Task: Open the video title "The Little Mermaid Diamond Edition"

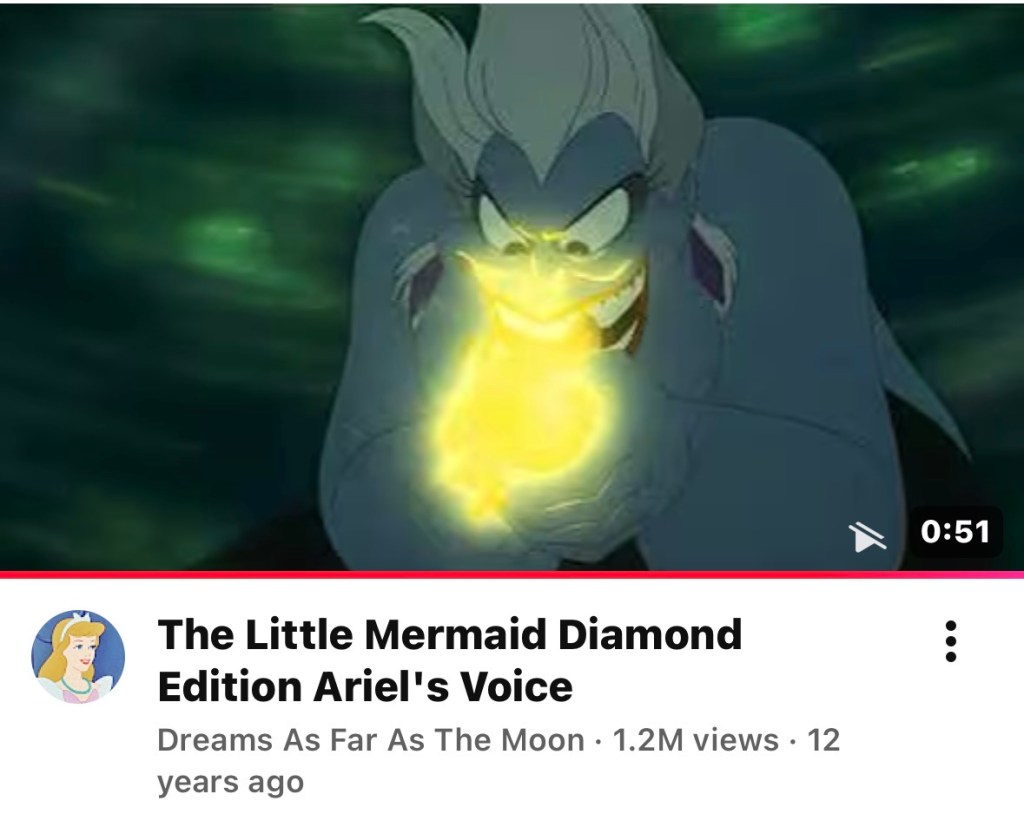Action: [449, 660]
